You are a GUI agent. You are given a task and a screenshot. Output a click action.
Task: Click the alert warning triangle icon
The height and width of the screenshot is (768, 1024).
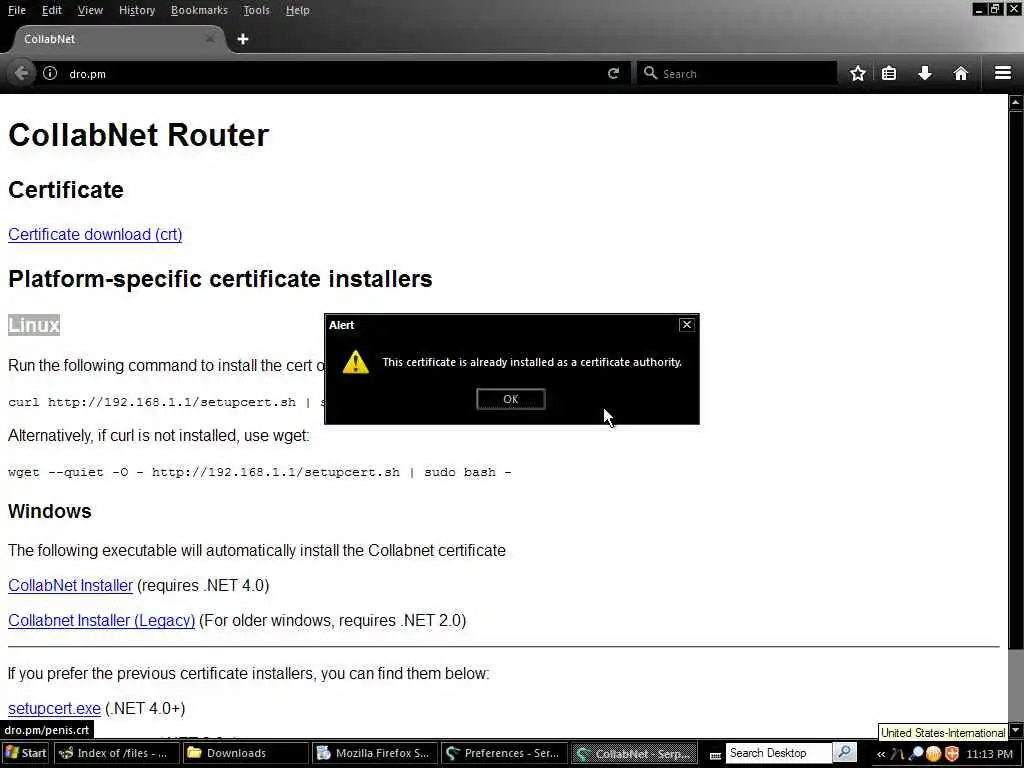coord(356,362)
